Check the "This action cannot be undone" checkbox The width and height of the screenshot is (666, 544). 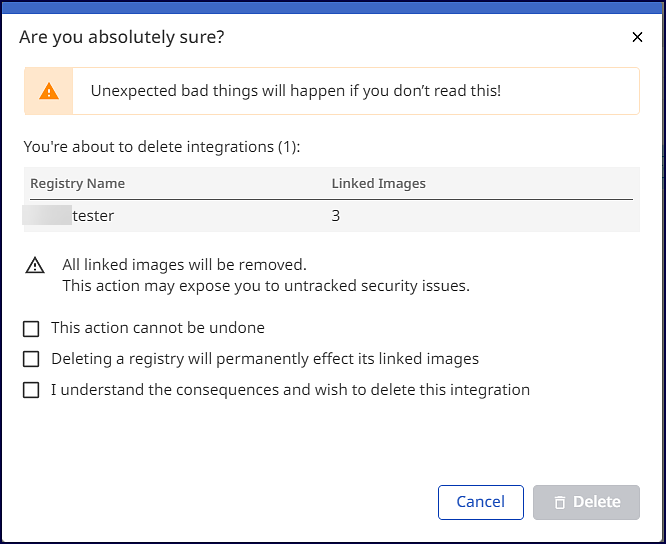pos(32,328)
